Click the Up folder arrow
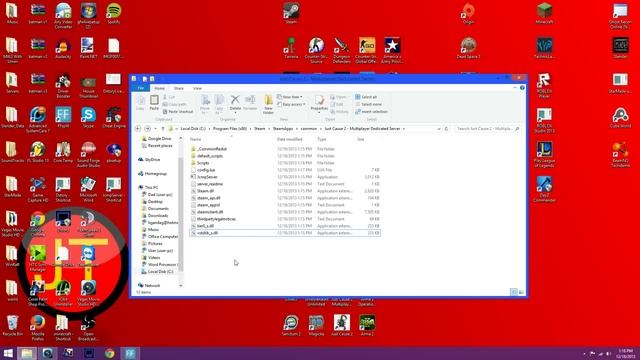The width and height of the screenshot is (640, 360). [163, 129]
